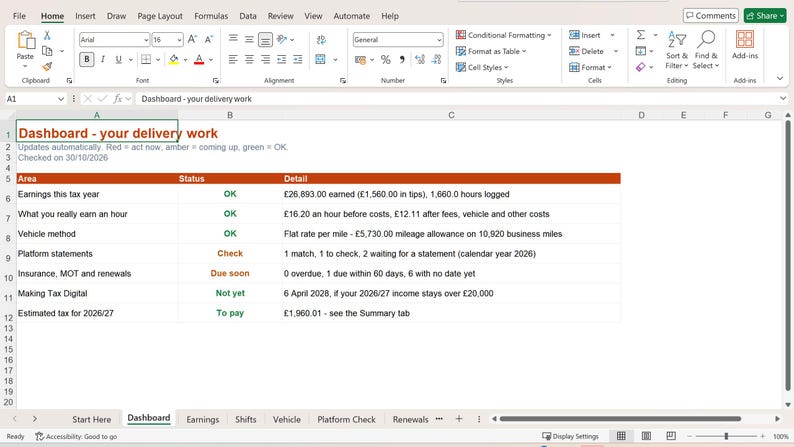Open the Comments pane button
Screen dimensions: 794x447
(710, 16)
